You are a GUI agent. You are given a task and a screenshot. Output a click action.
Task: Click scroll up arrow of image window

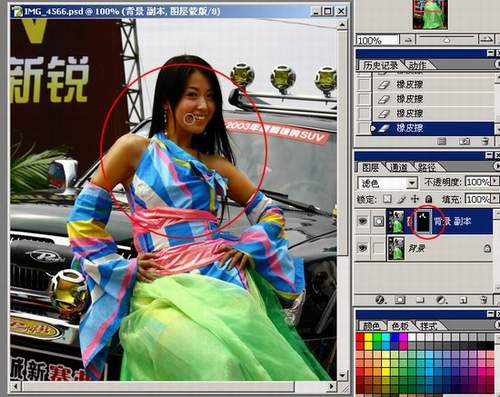coord(342,25)
